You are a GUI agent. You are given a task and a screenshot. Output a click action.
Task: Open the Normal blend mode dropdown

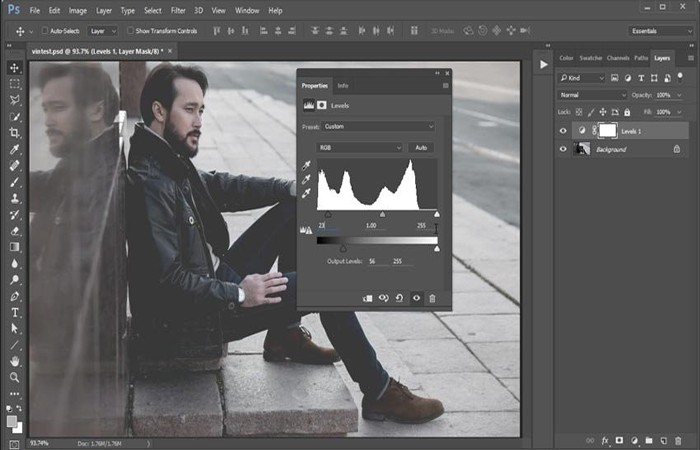592,95
